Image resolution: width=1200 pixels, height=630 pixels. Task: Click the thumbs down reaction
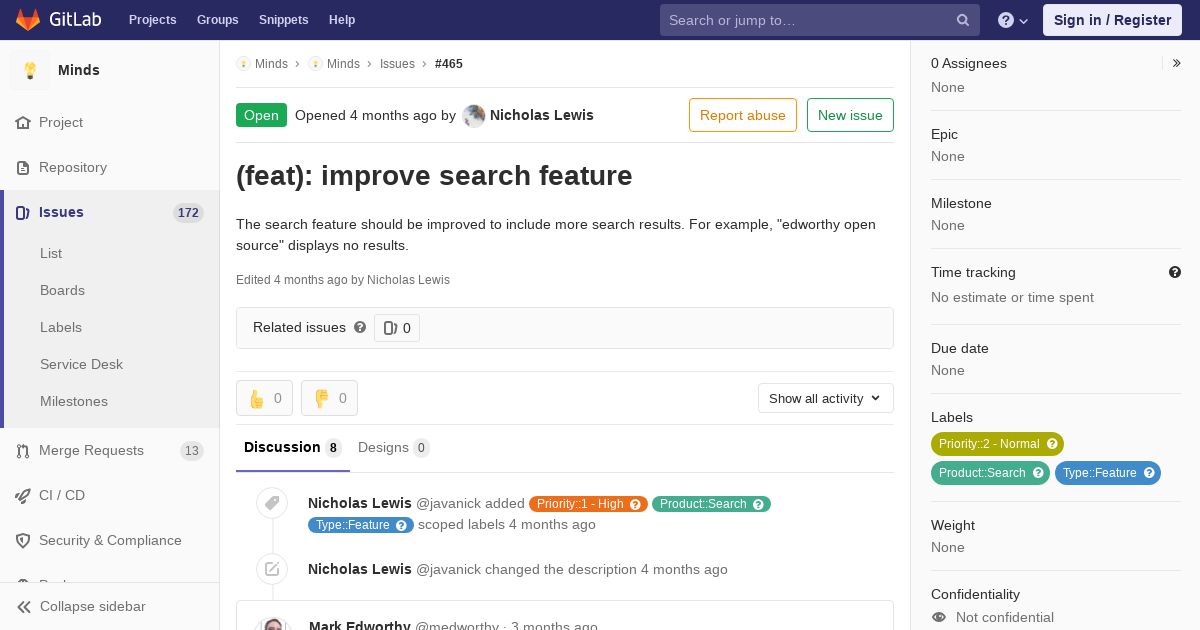point(330,398)
